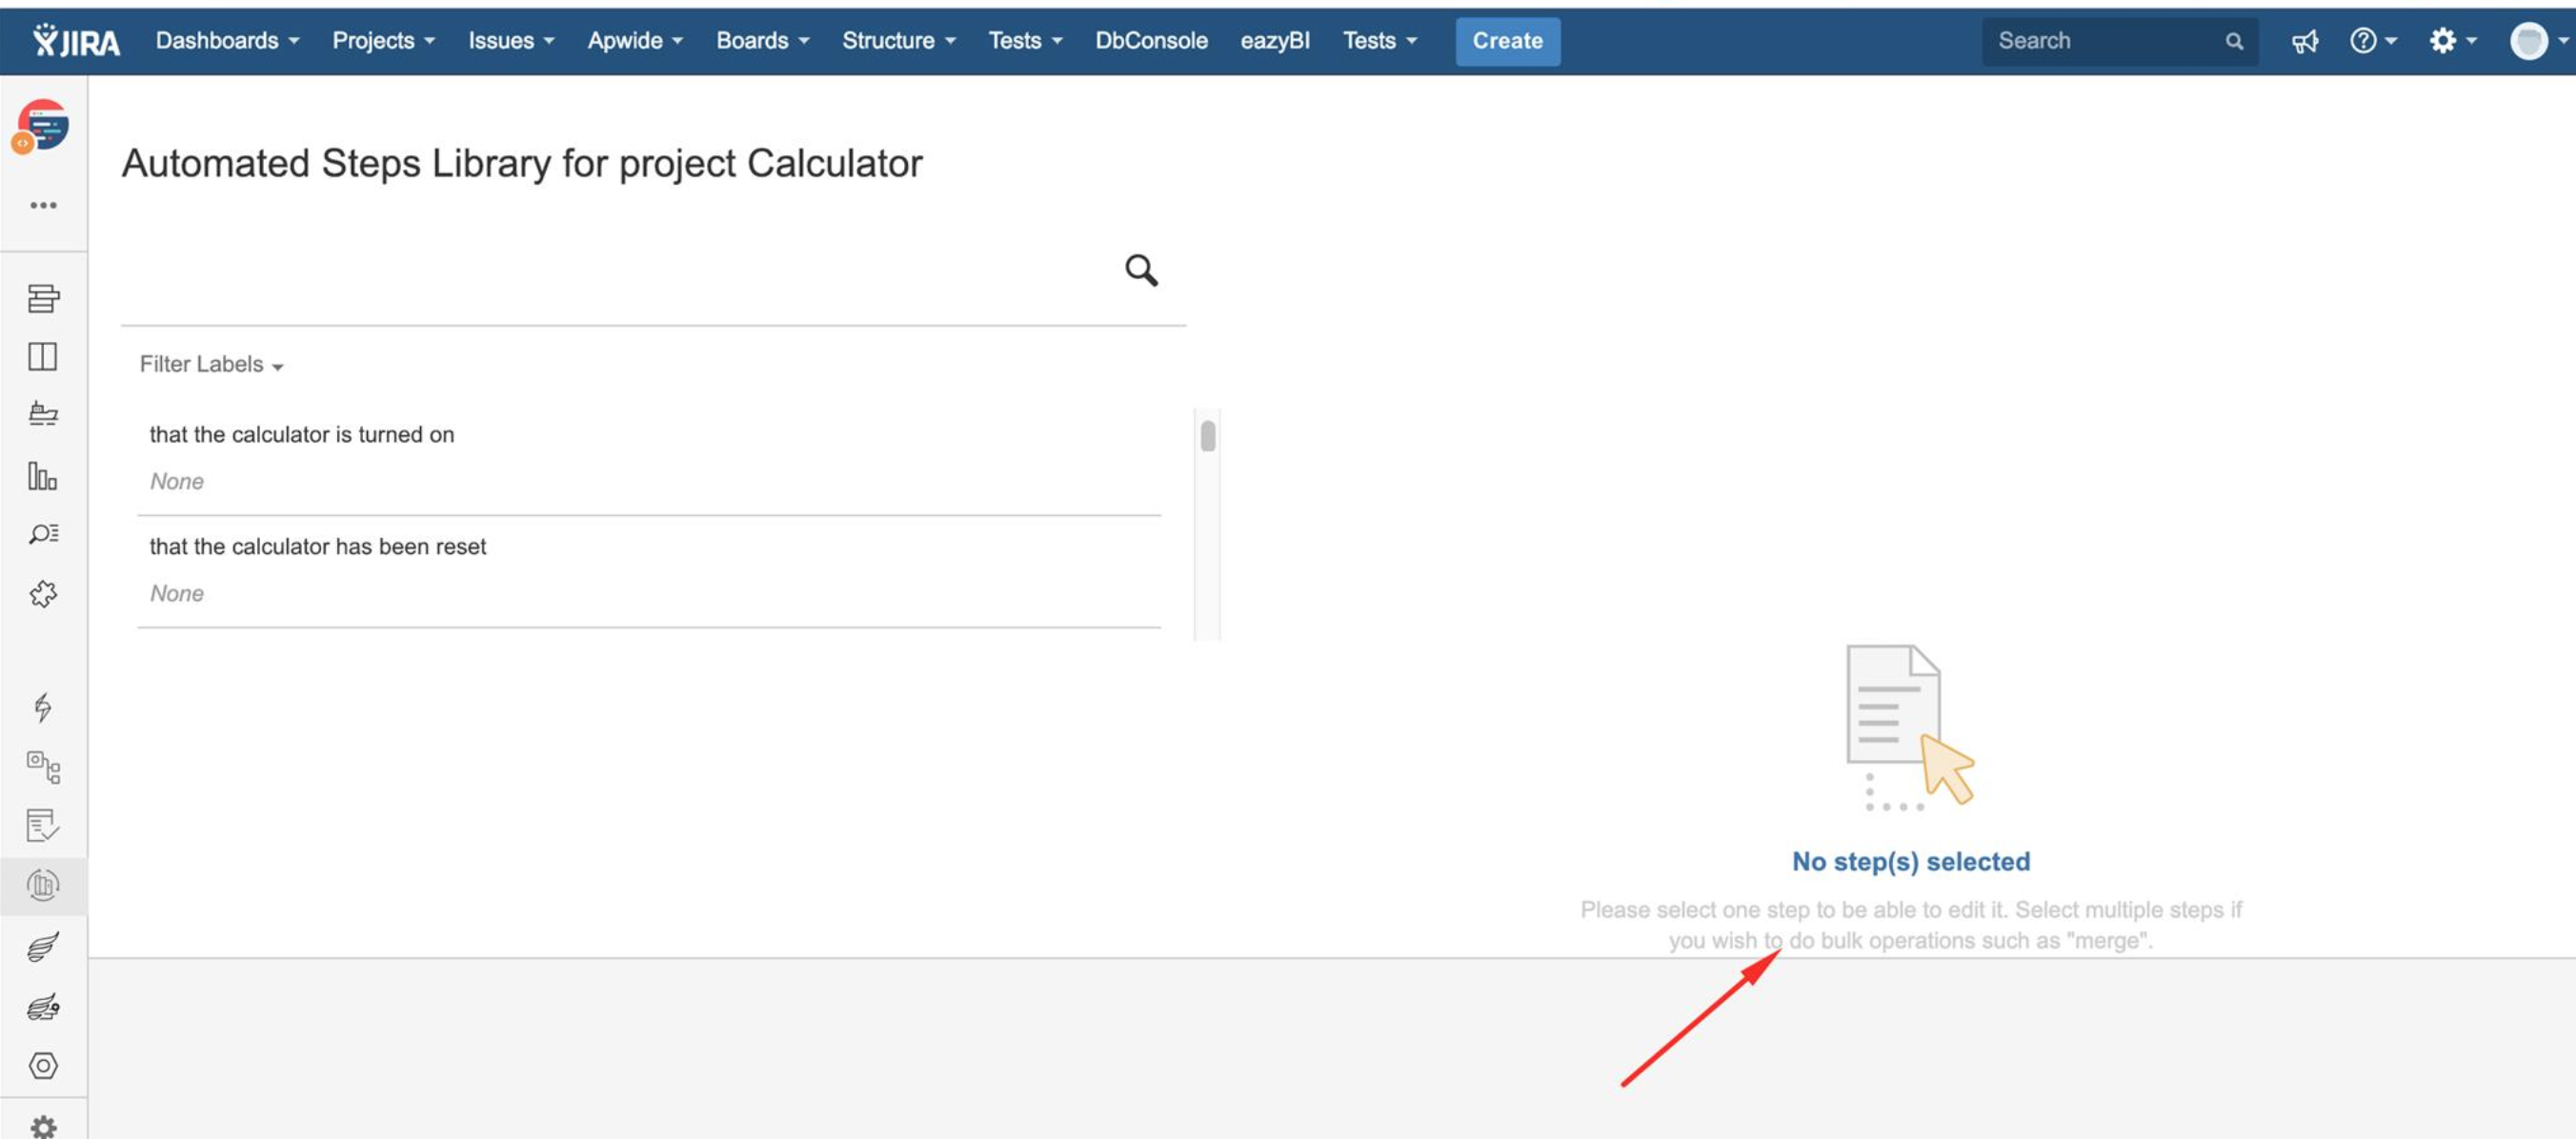Open the sidebar board columns icon
Image resolution: width=2576 pixels, height=1139 pixels.
43,357
